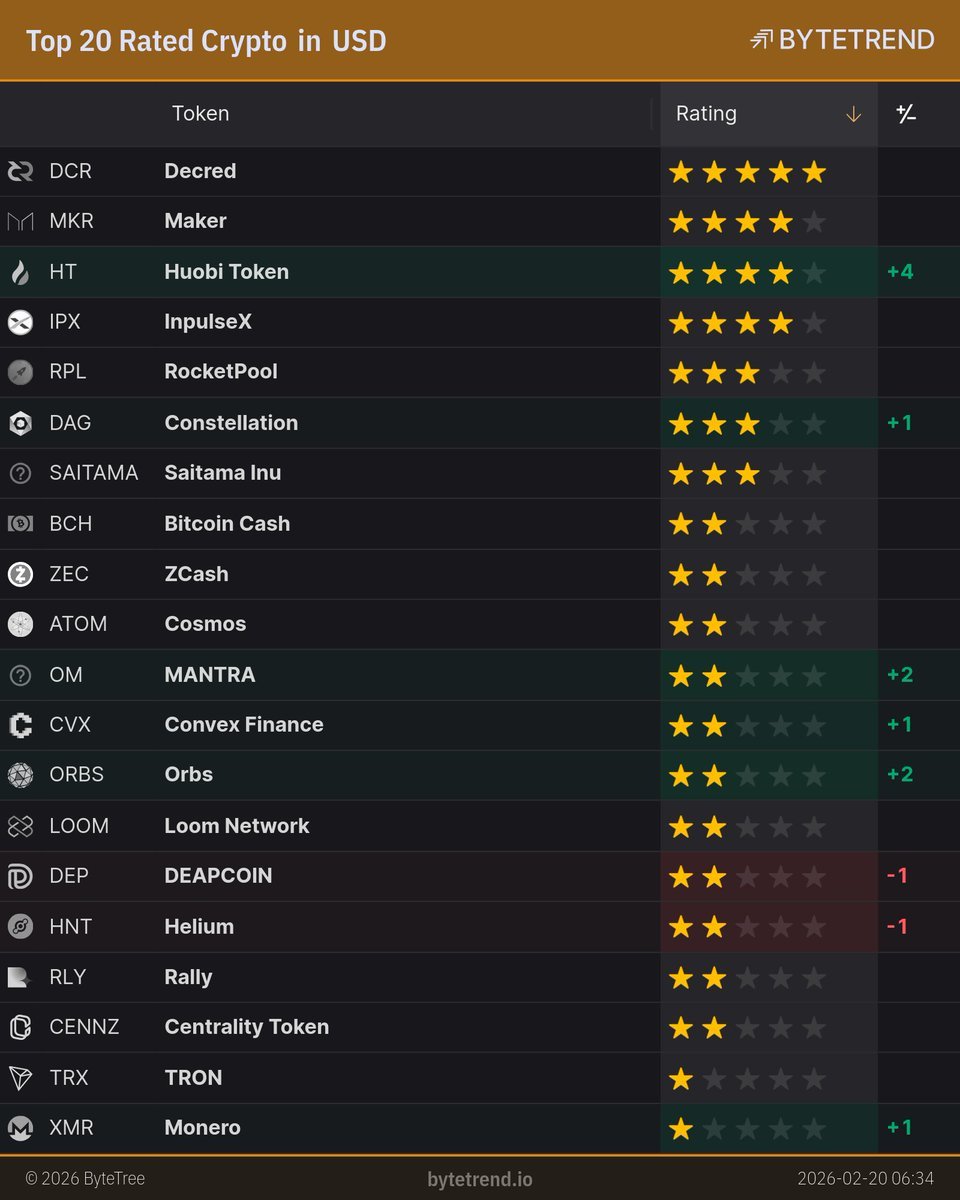
Task: Click Decred's five-star rating
Action: point(747,172)
